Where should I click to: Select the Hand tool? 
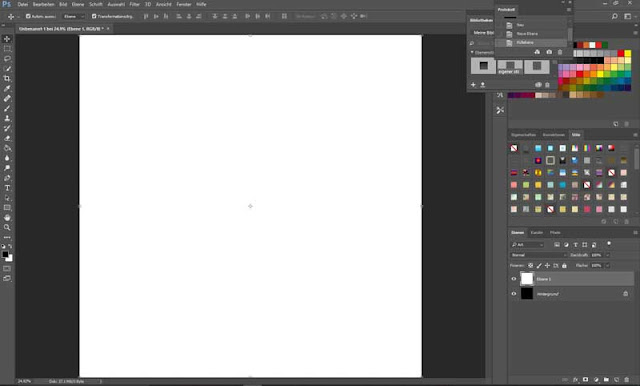(7, 217)
